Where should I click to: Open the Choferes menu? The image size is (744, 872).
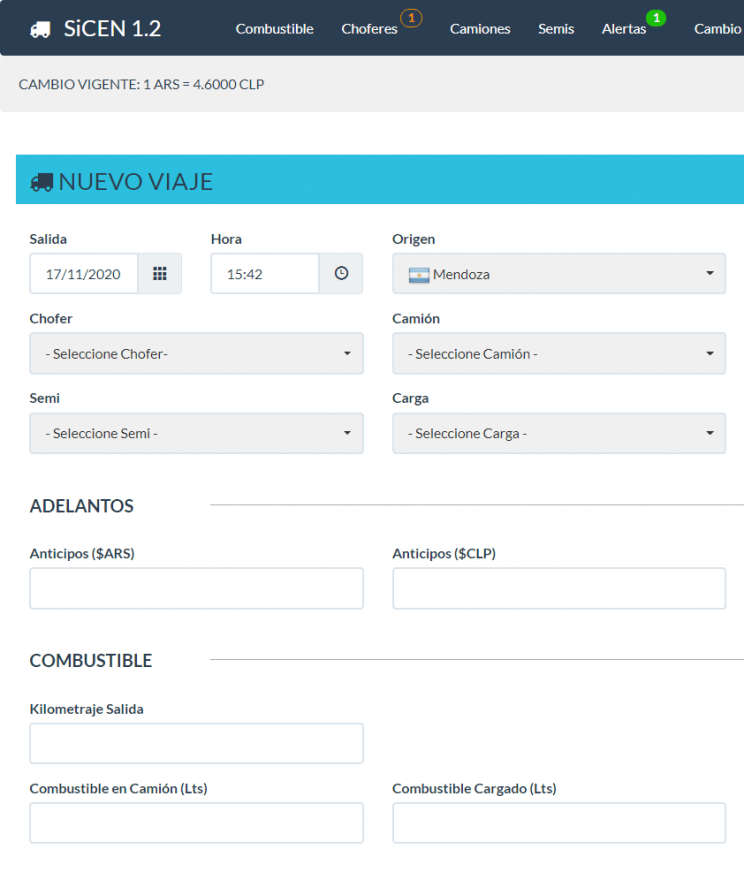coord(369,29)
